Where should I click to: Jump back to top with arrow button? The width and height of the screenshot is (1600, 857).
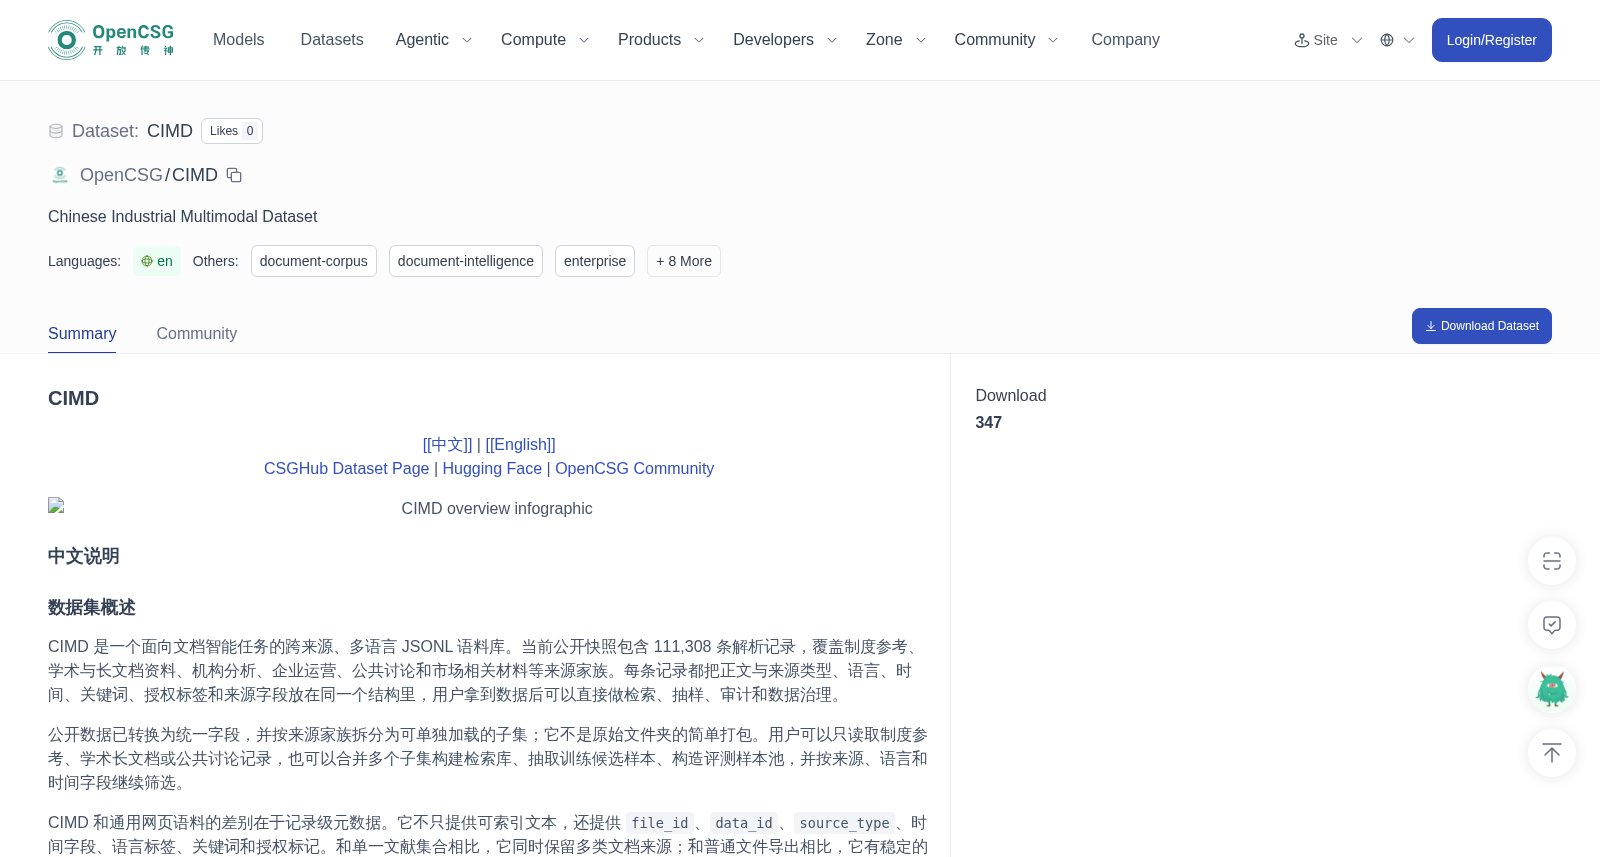[x=1552, y=753]
